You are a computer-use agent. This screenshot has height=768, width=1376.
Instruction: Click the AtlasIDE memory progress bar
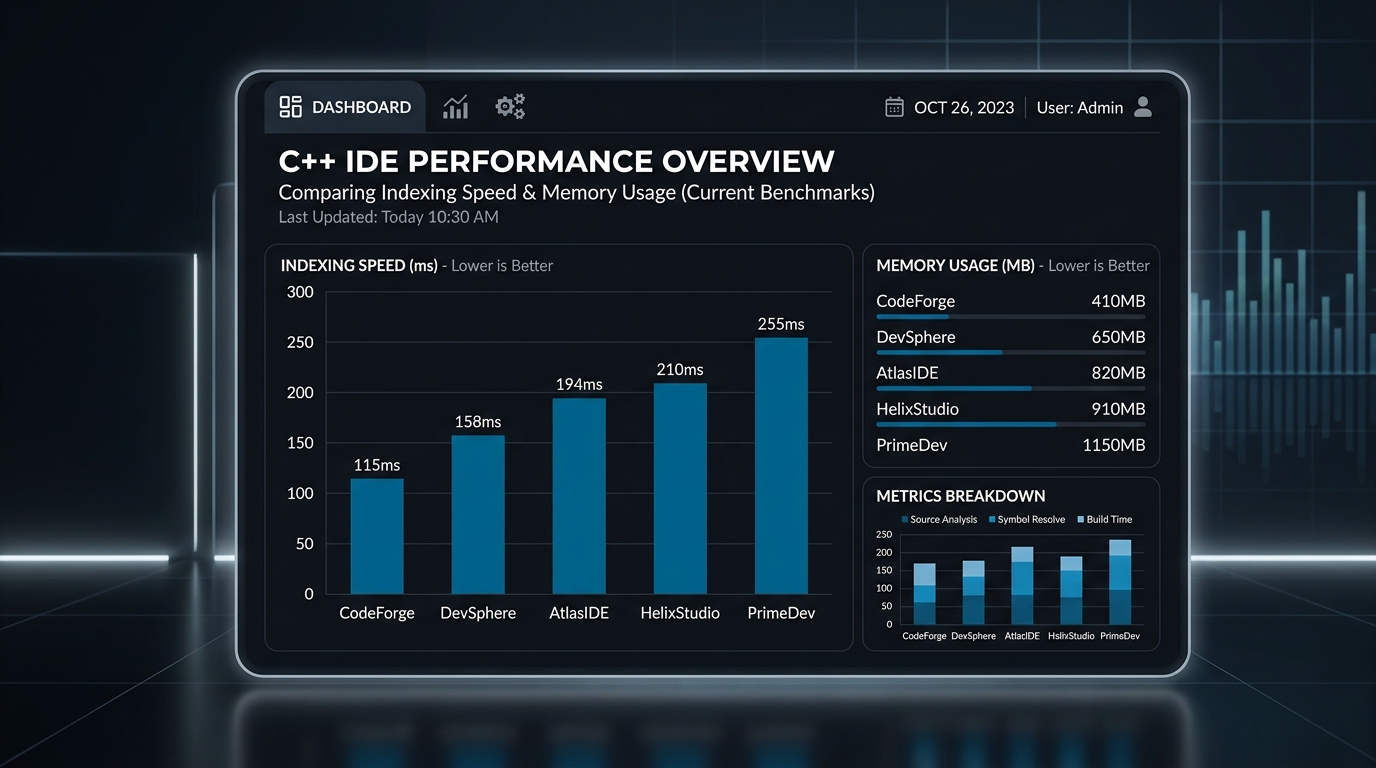click(x=1010, y=389)
